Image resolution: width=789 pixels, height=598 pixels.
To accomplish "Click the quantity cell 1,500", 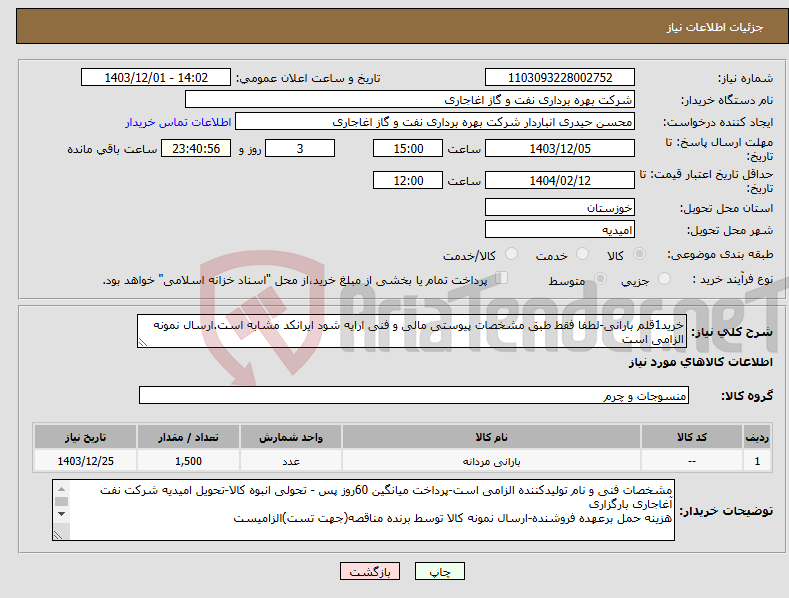I will click(188, 461).
